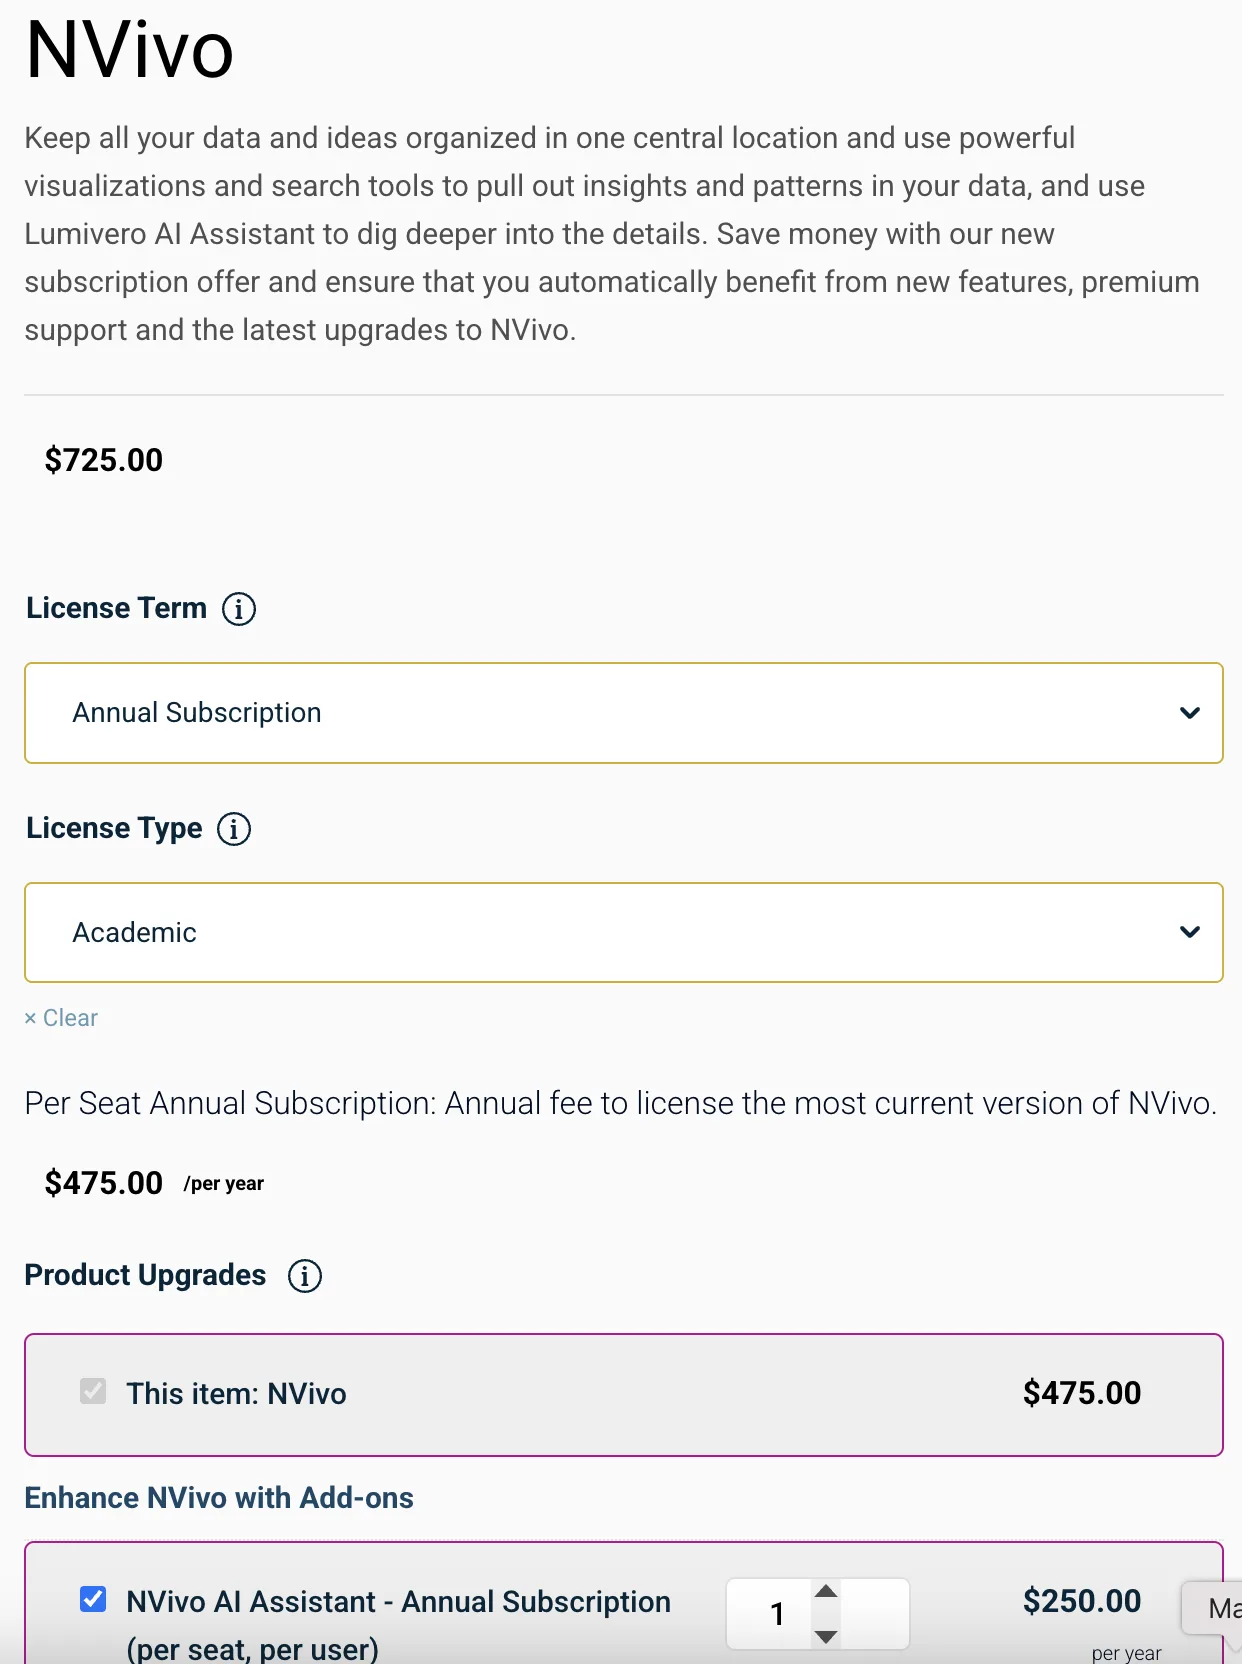
Task: Uncheck NVivo AI Assistant add-on checkbox
Action: coord(93,1599)
